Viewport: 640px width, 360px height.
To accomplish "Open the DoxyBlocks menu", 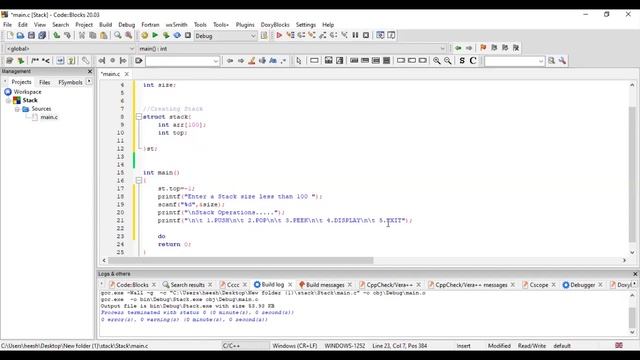I will tap(275, 24).
